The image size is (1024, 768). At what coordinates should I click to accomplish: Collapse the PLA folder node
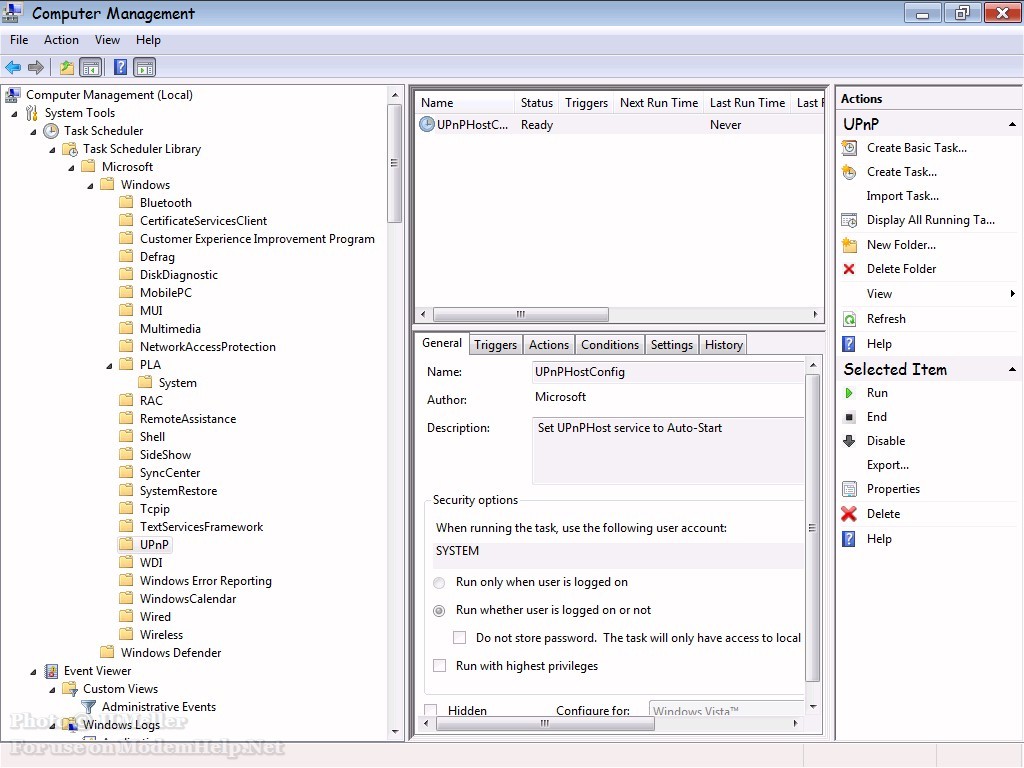tap(109, 366)
